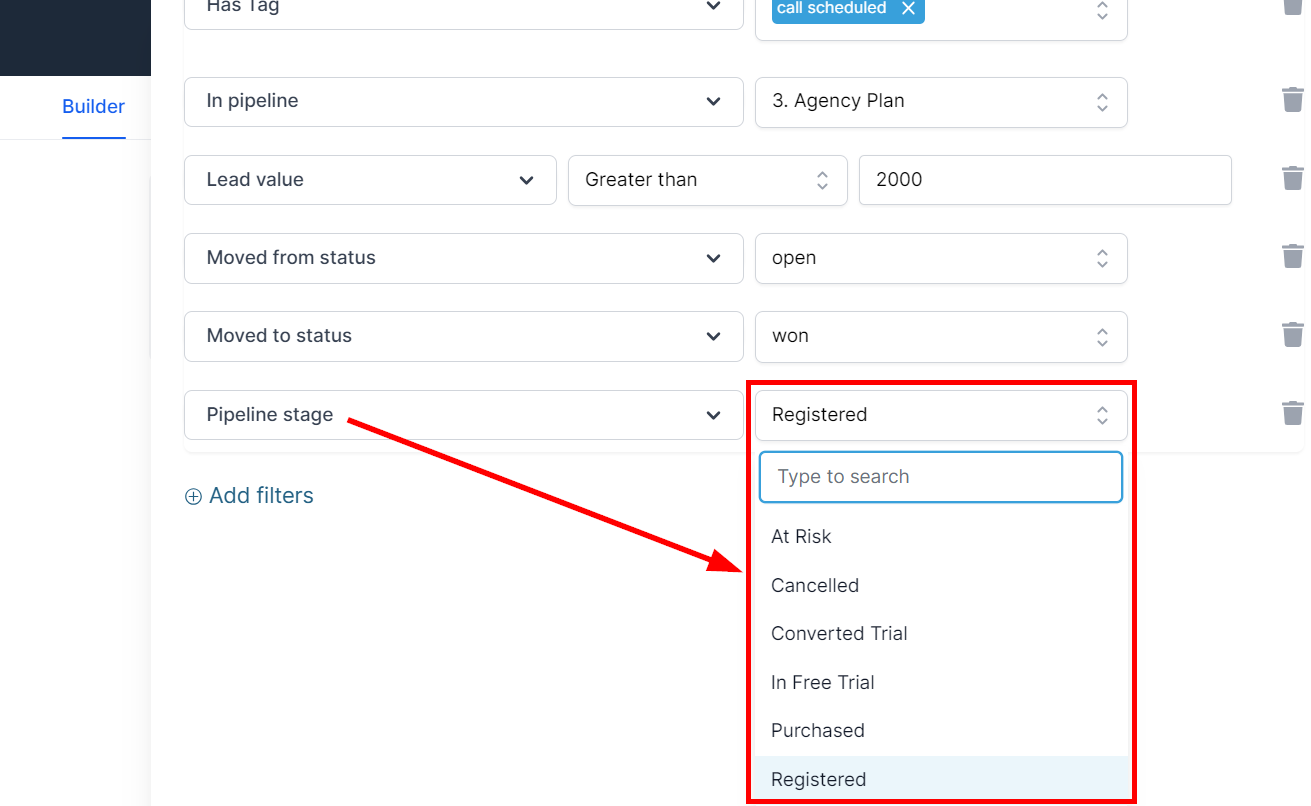Open the Lead value filter dropdown
This screenshot has height=806, width=1311.
pos(370,180)
